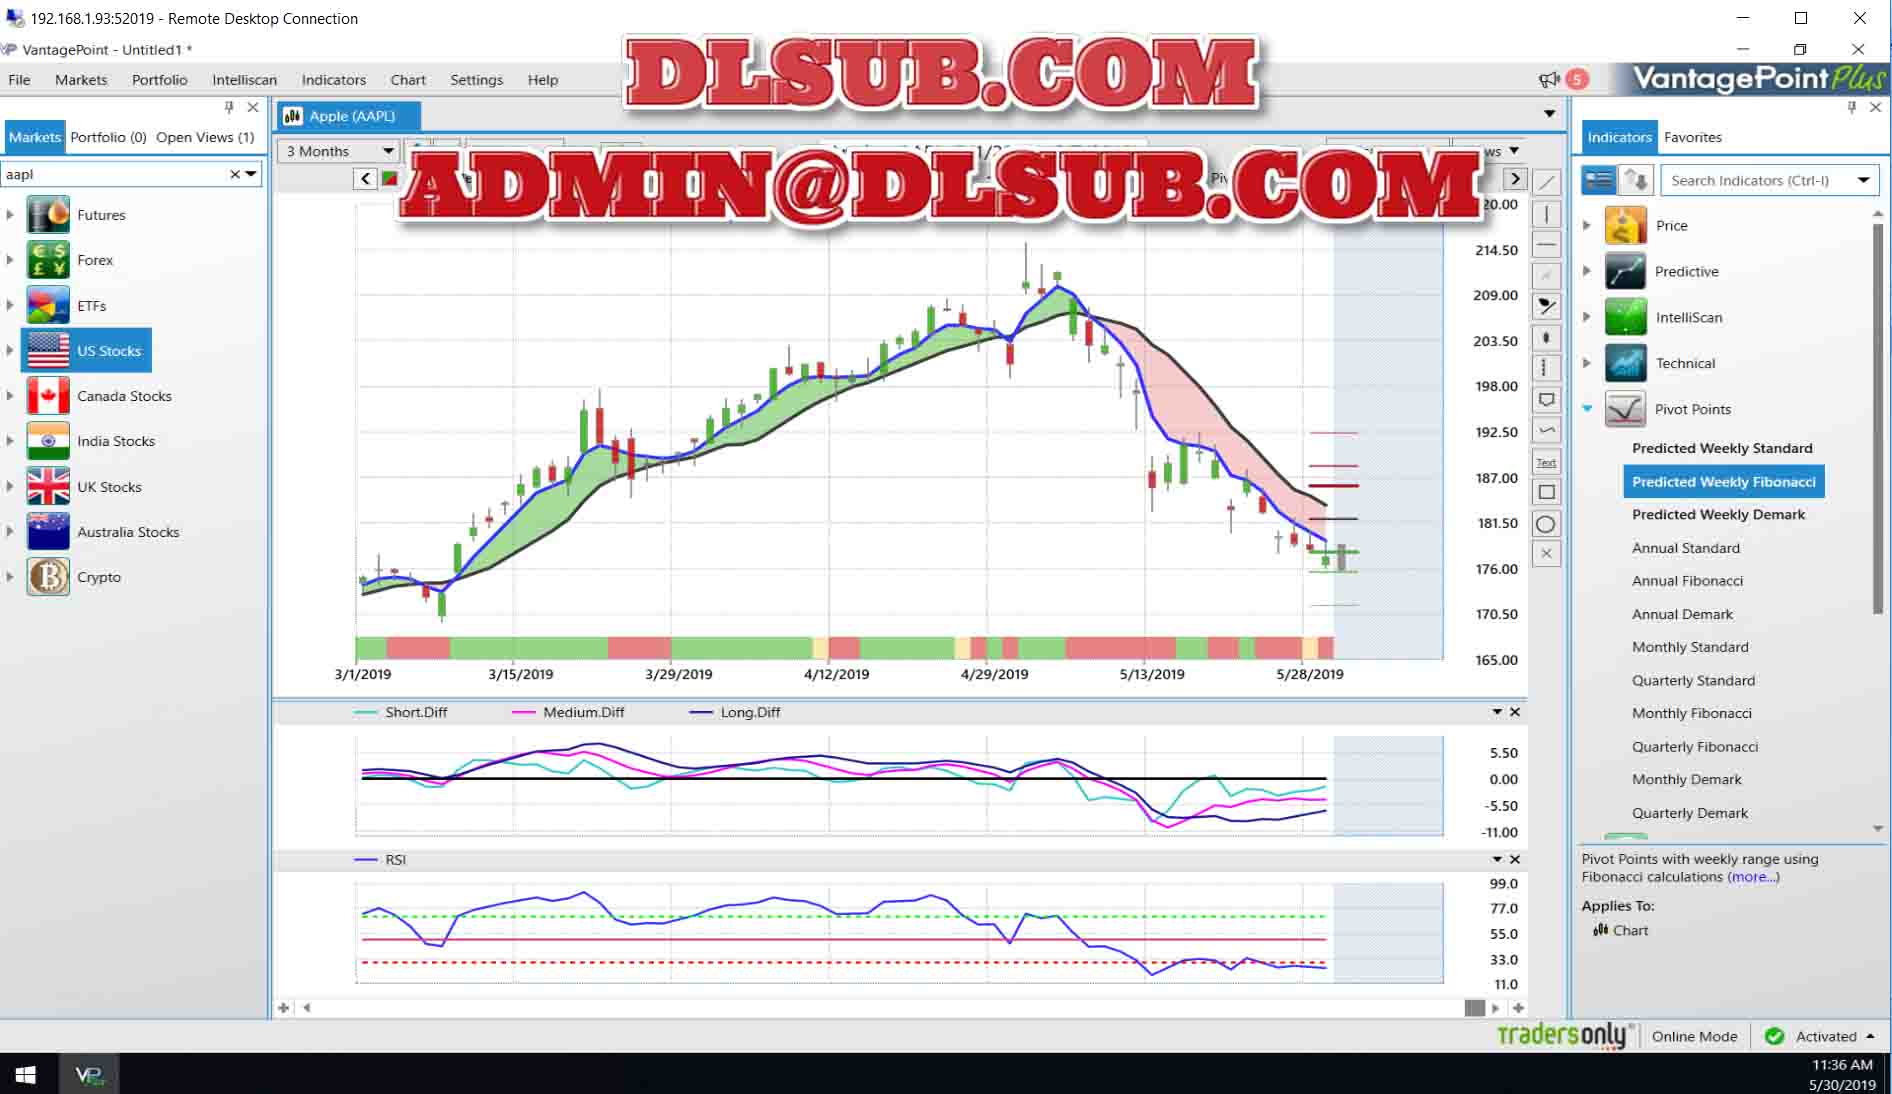Open the Crypto market category icon
Image resolution: width=1892 pixels, height=1094 pixels.
point(48,577)
